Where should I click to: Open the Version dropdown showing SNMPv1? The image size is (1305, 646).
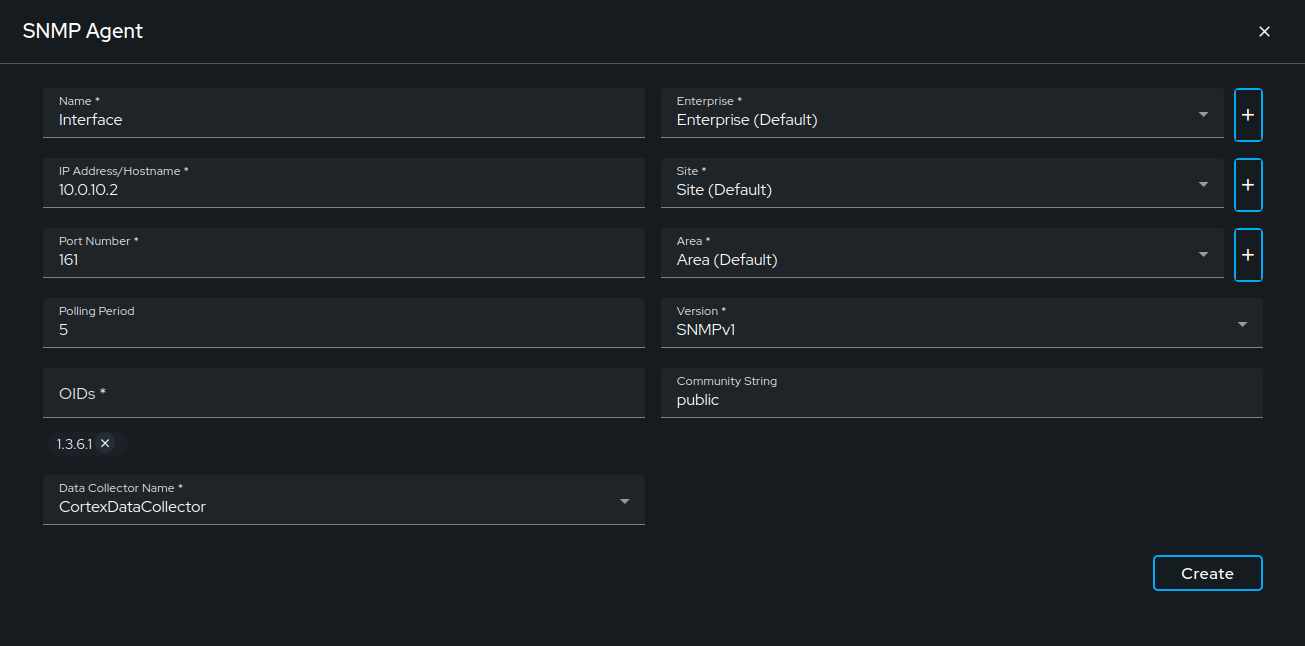(x=961, y=323)
